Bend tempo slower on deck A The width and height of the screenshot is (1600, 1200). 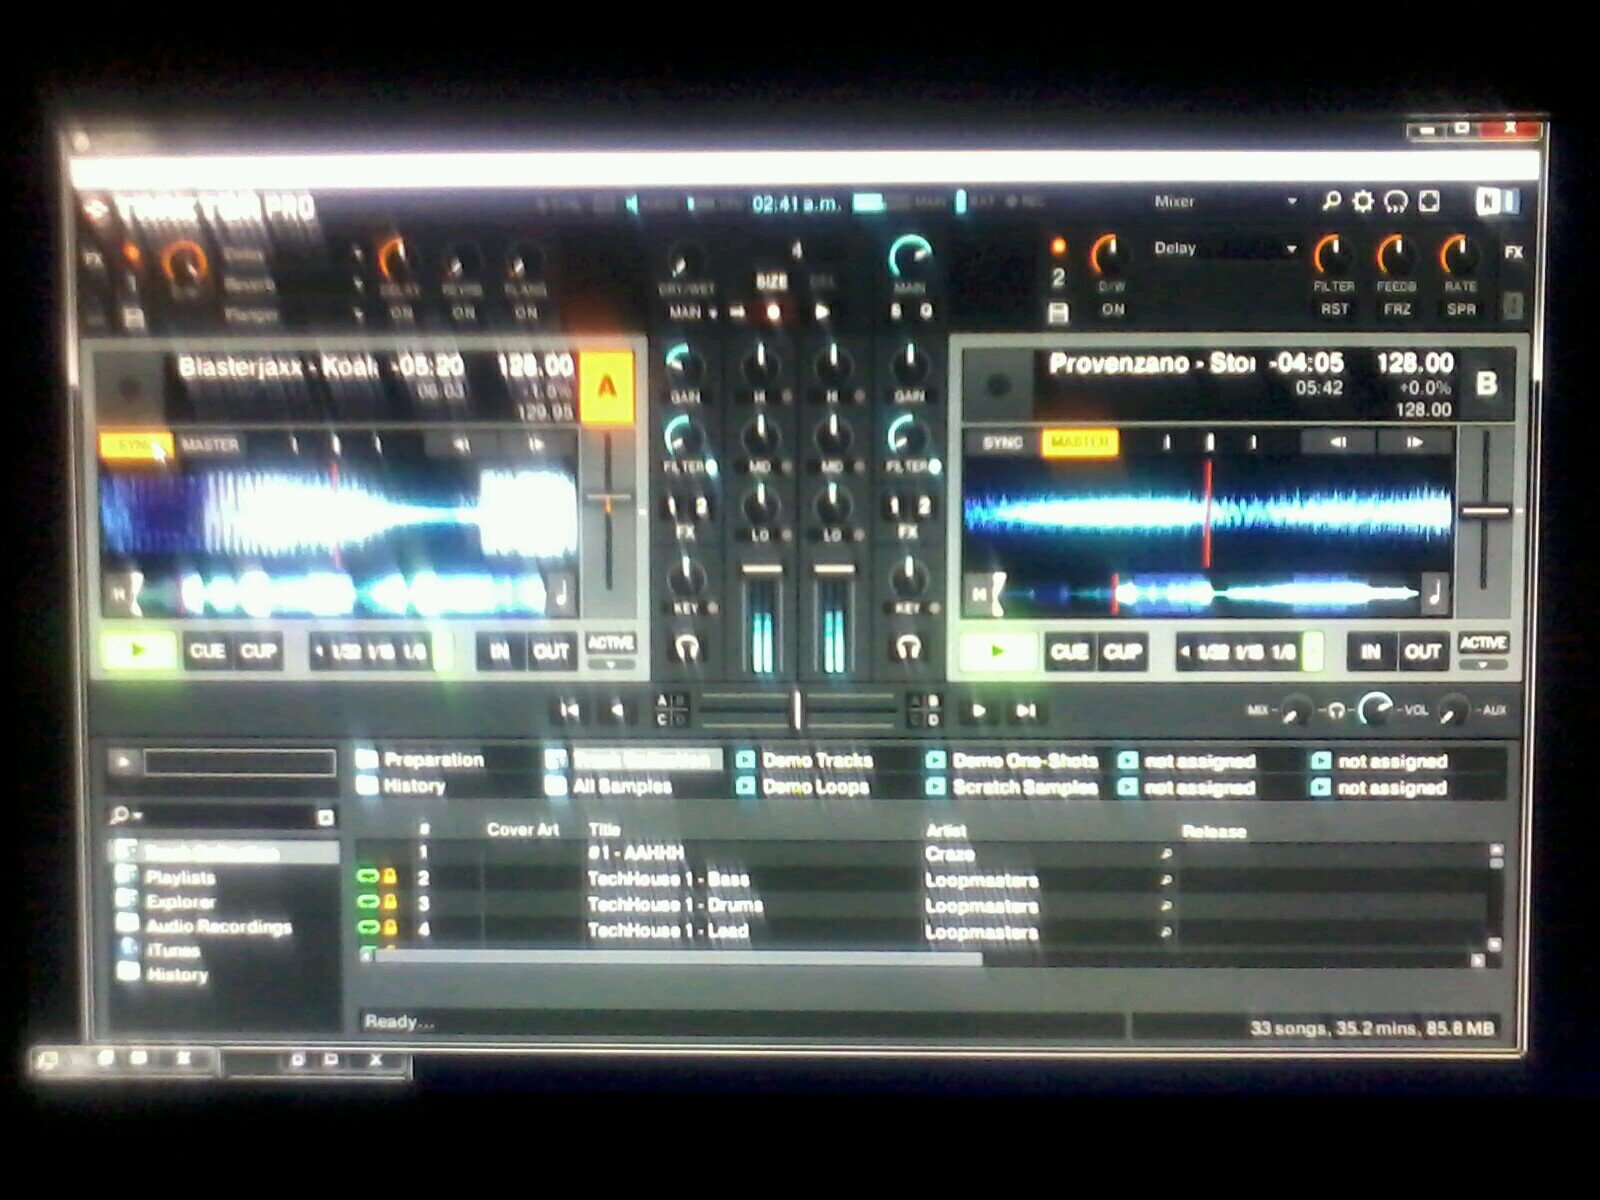[x=461, y=445]
